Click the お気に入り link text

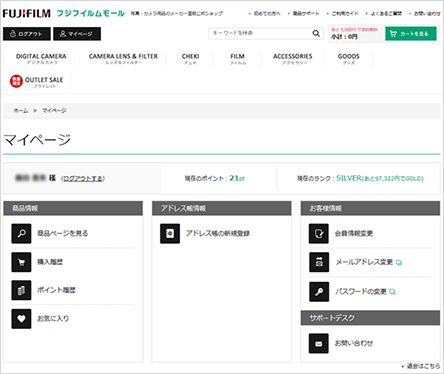pos(53,319)
